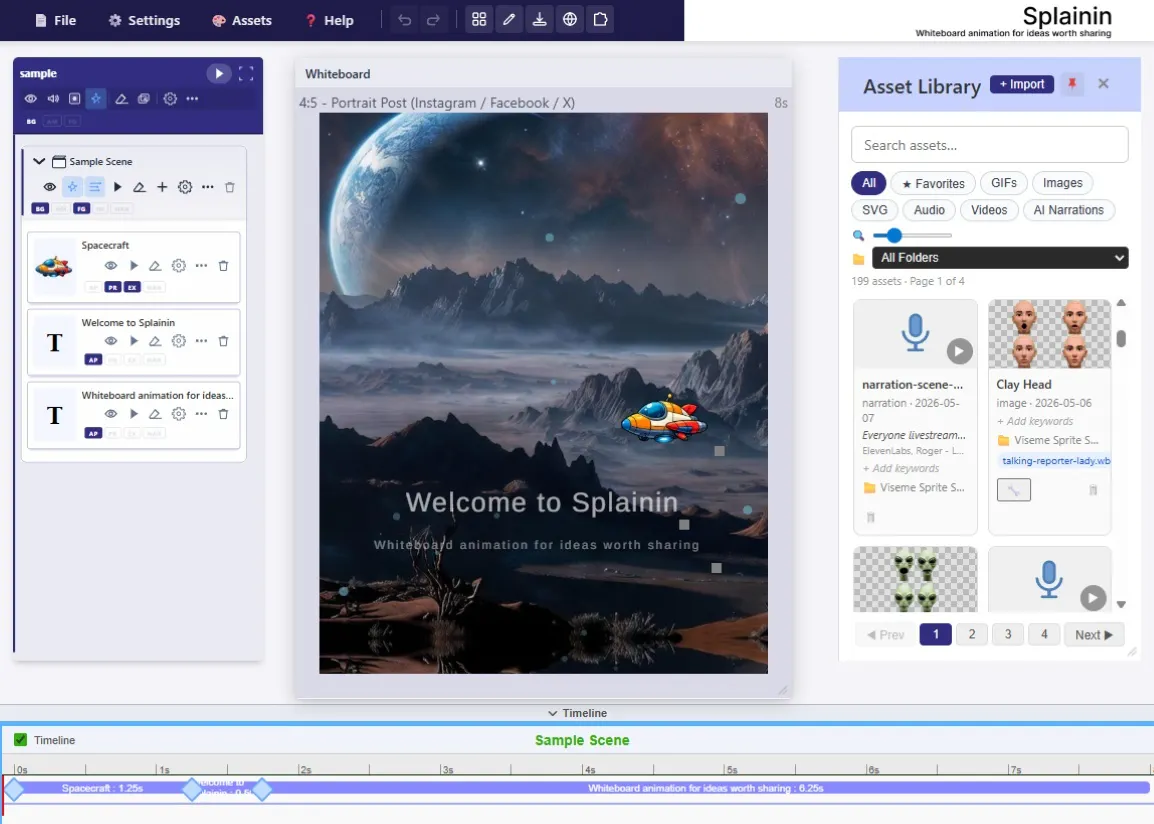Filter assets by GIFs
This screenshot has height=824, width=1154.
(1003, 182)
